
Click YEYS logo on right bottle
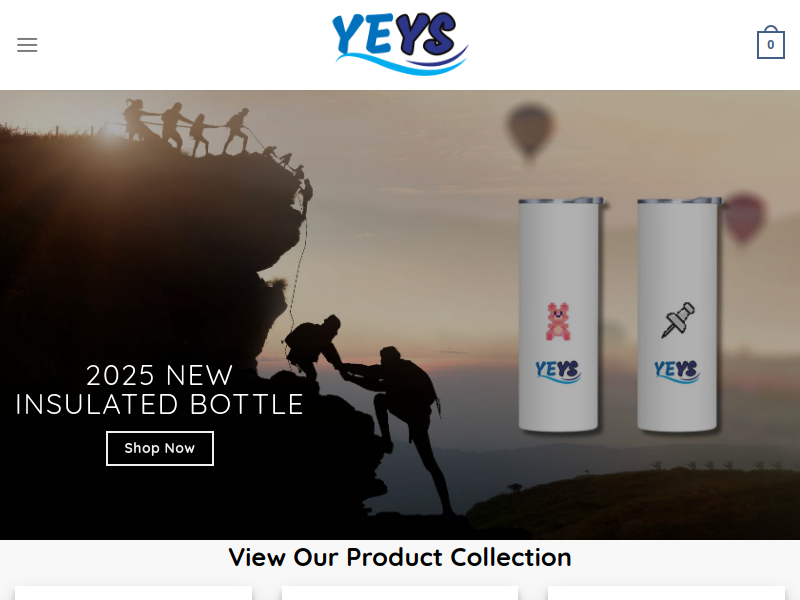(x=677, y=371)
